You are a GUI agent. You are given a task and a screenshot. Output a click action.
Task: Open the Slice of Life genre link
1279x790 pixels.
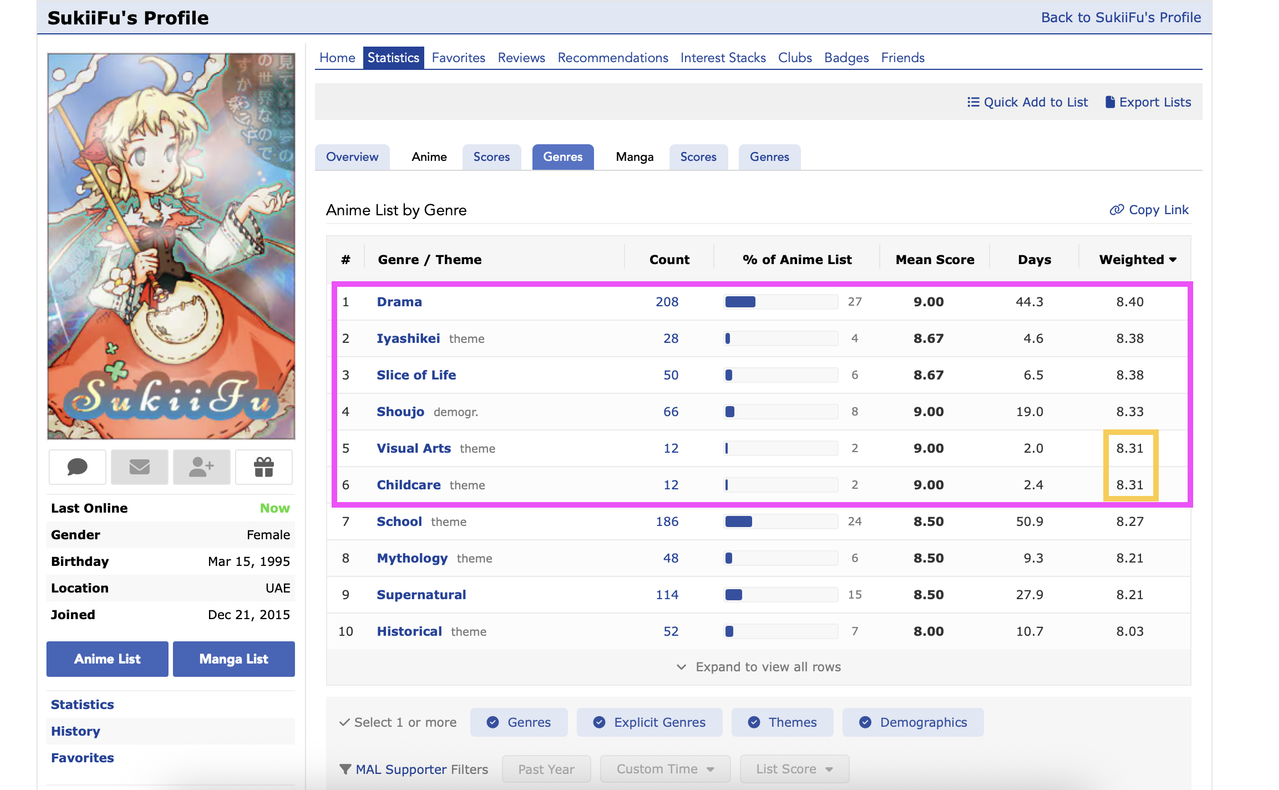(x=416, y=375)
